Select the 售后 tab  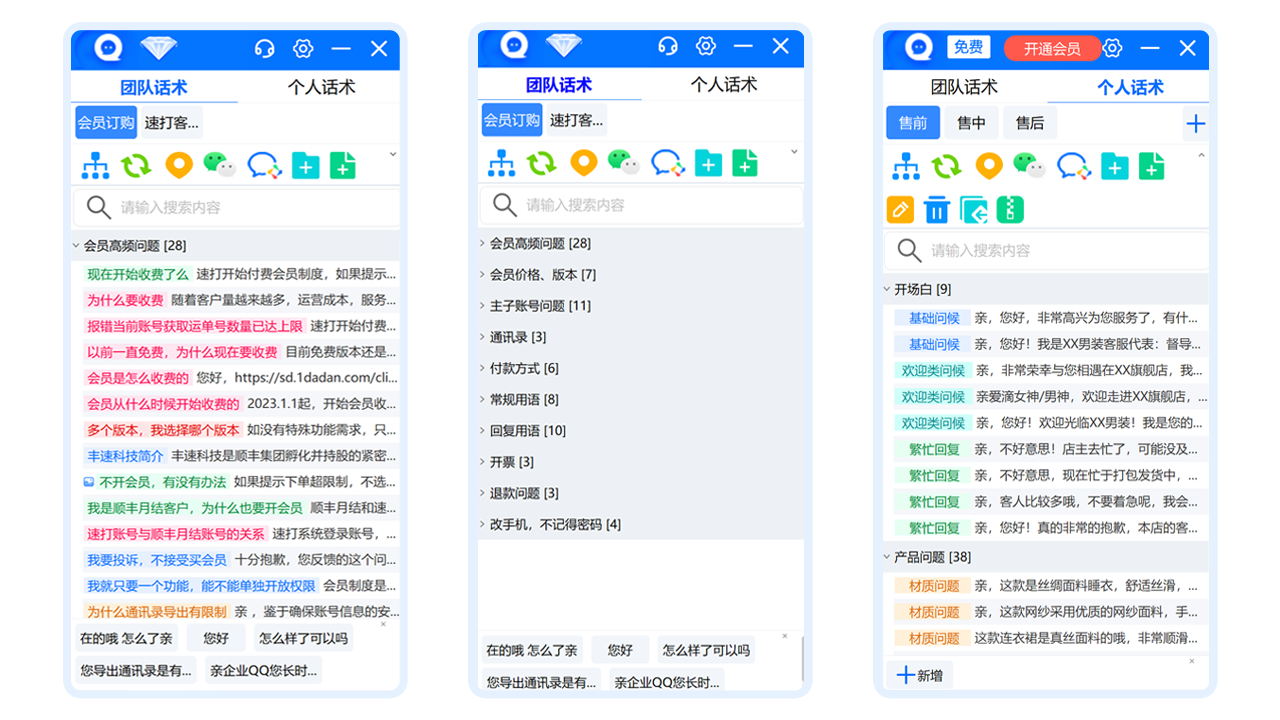[x=1030, y=123]
